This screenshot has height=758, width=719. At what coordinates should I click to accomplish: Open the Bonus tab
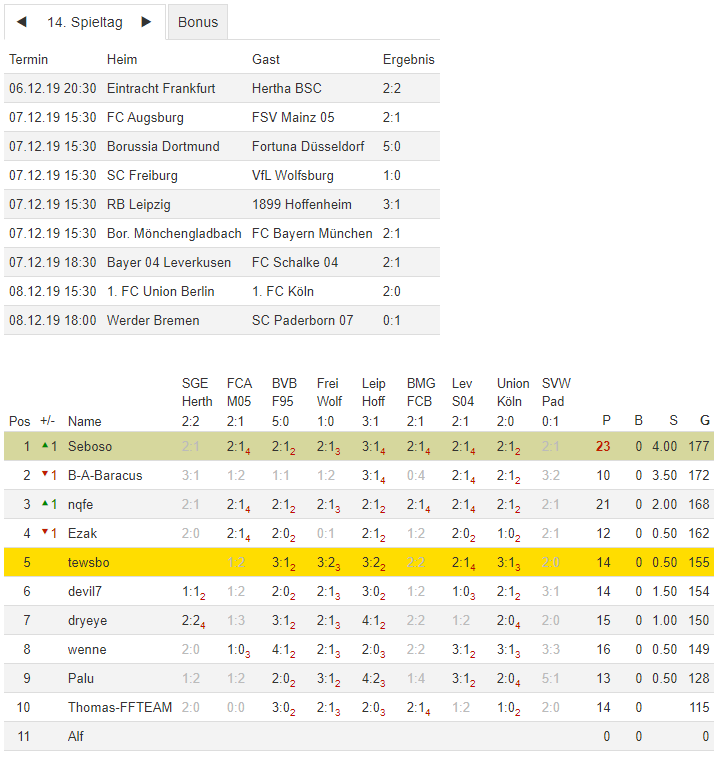click(198, 22)
